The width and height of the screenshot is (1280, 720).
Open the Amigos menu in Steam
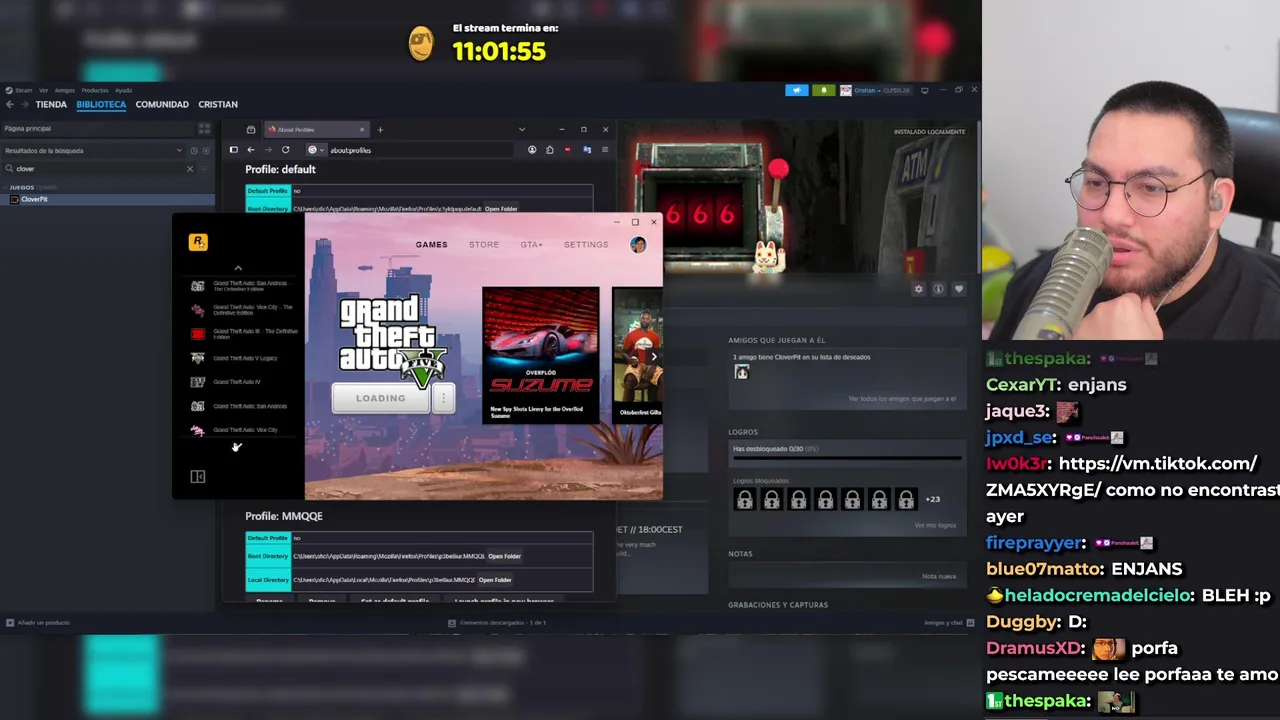point(65,90)
